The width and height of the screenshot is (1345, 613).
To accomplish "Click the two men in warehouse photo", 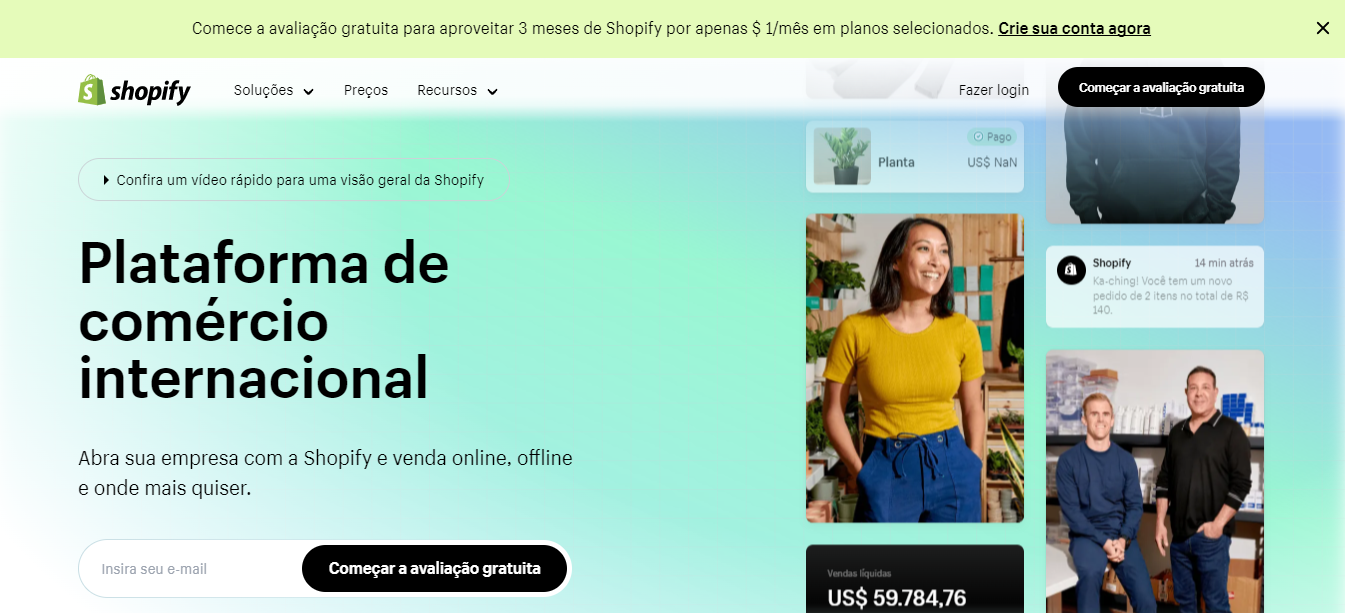I will point(1155,481).
